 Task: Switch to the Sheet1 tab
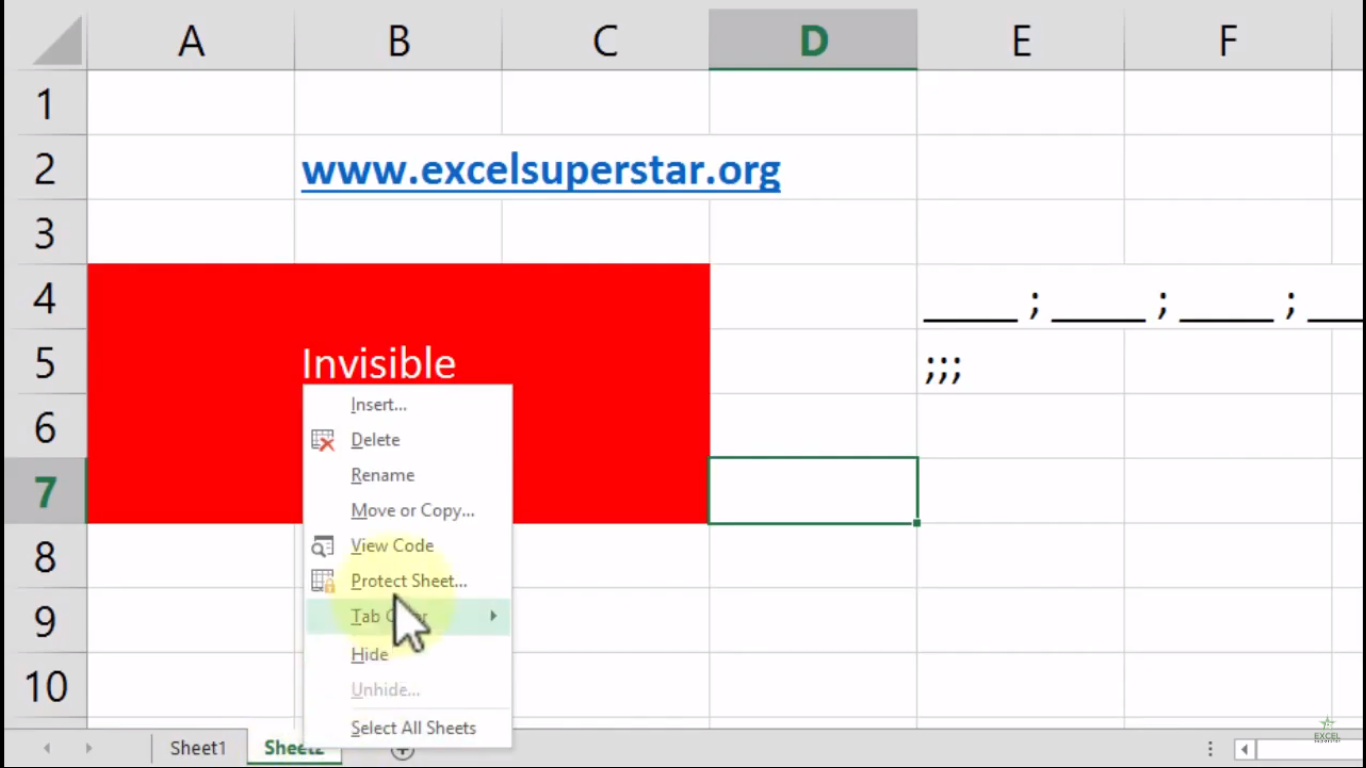[x=198, y=748]
